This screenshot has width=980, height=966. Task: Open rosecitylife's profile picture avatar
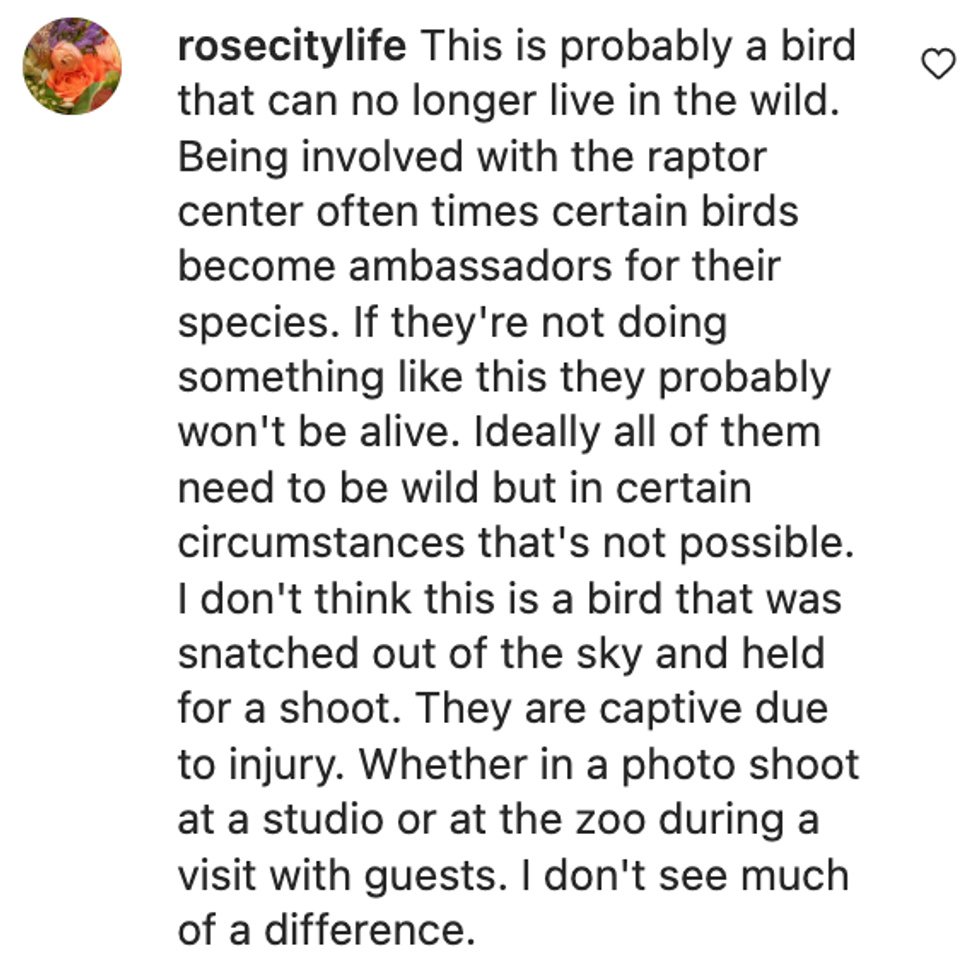point(72,66)
